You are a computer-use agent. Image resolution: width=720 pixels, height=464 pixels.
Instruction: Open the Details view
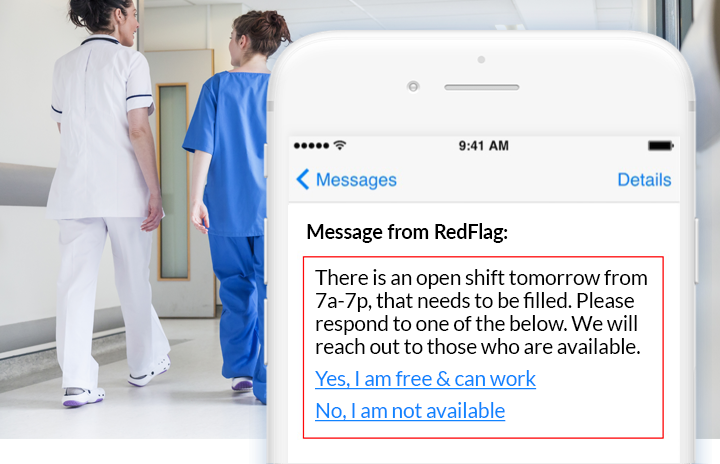(x=644, y=180)
